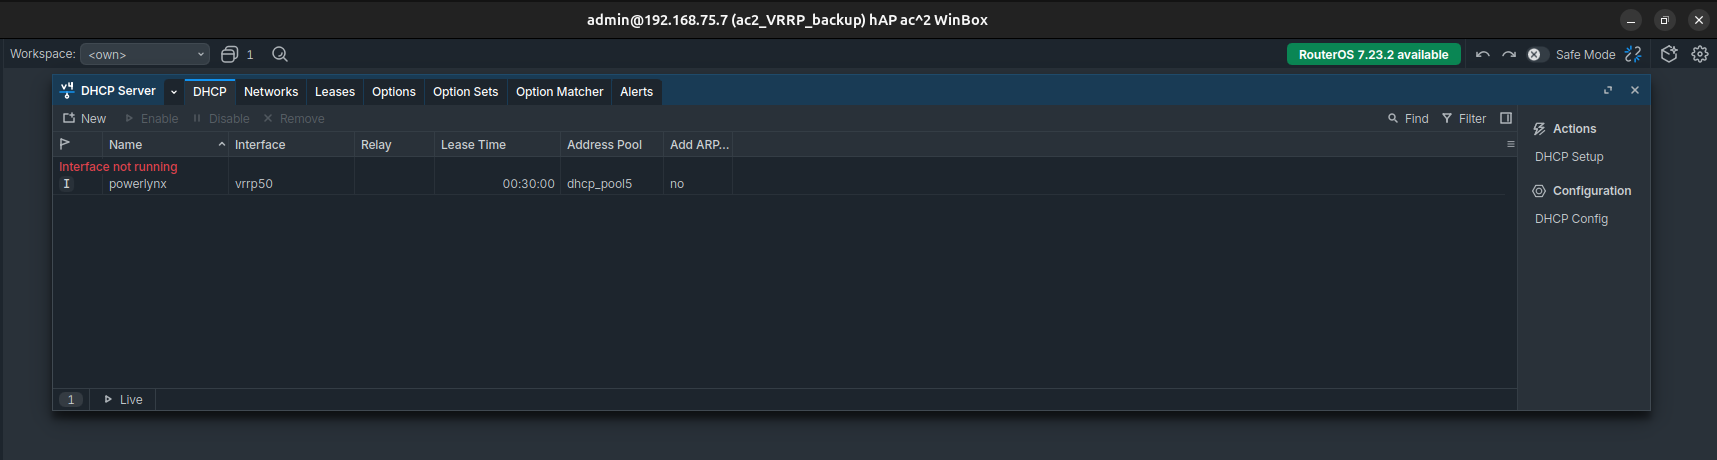Open the column list menu icon
This screenshot has width=1717, height=460.
click(1510, 144)
